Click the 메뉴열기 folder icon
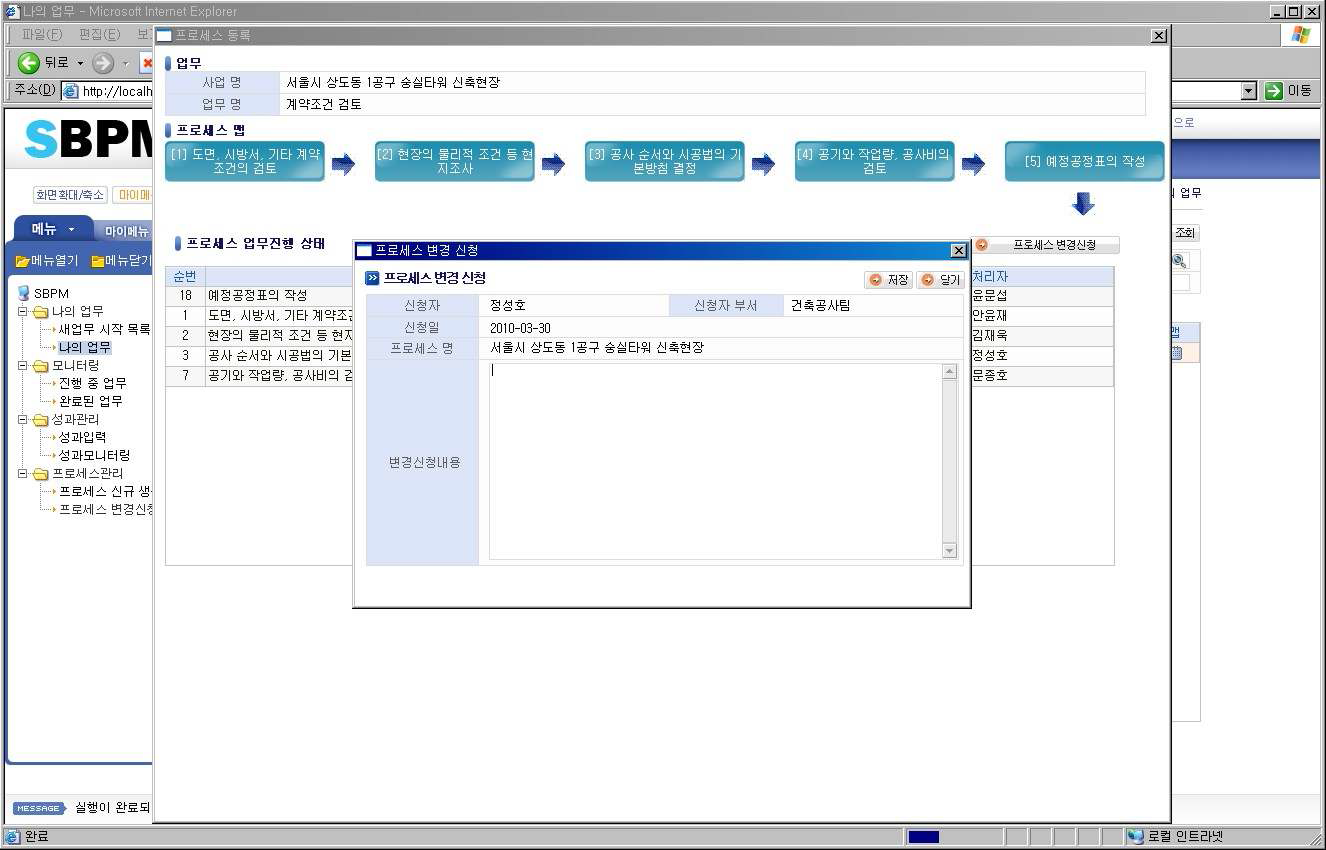The height and width of the screenshot is (850, 1326). [x=22, y=261]
